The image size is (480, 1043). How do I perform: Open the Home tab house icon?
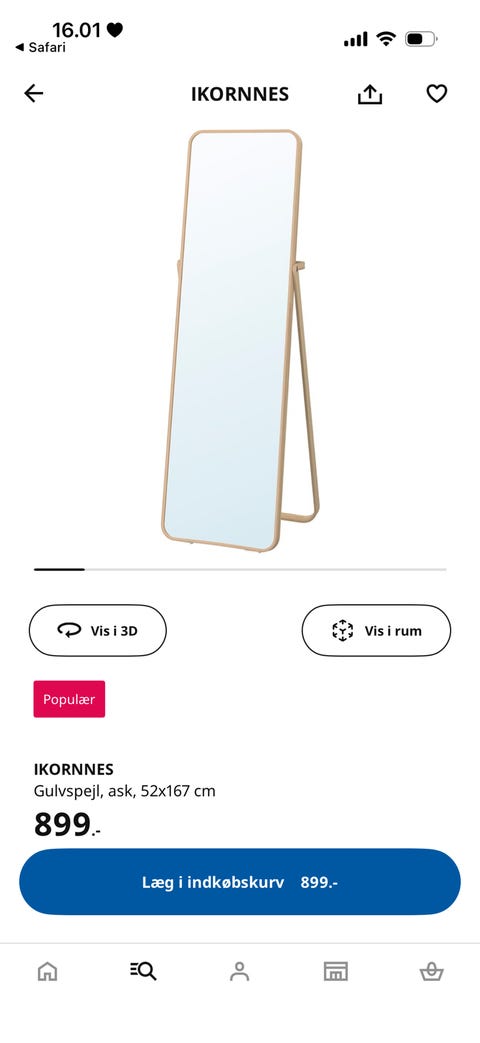(x=47, y=972)
